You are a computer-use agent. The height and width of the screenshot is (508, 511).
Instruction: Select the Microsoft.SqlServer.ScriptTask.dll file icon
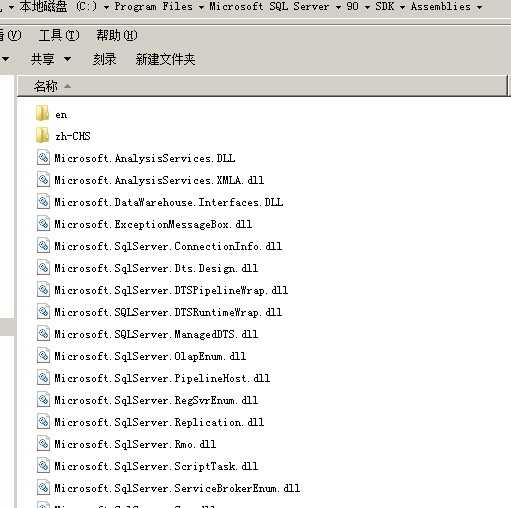43,466
